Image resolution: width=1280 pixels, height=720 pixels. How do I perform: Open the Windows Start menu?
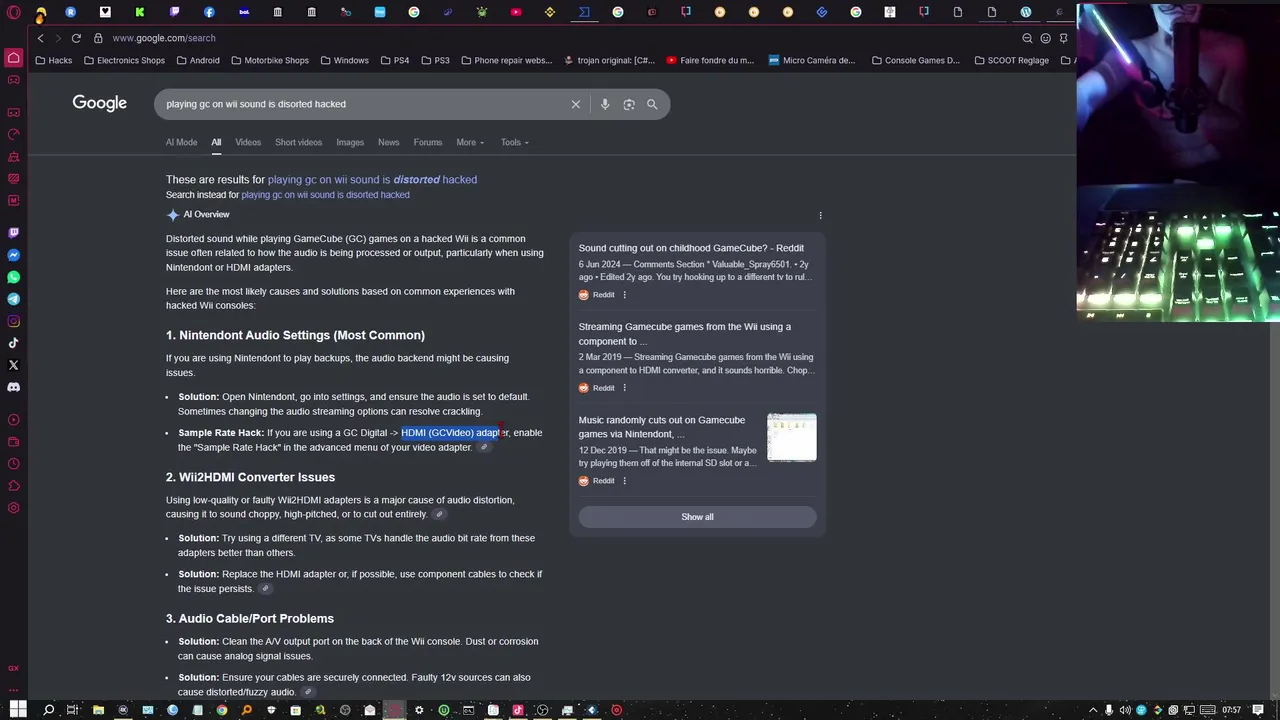tap(18, 710)
